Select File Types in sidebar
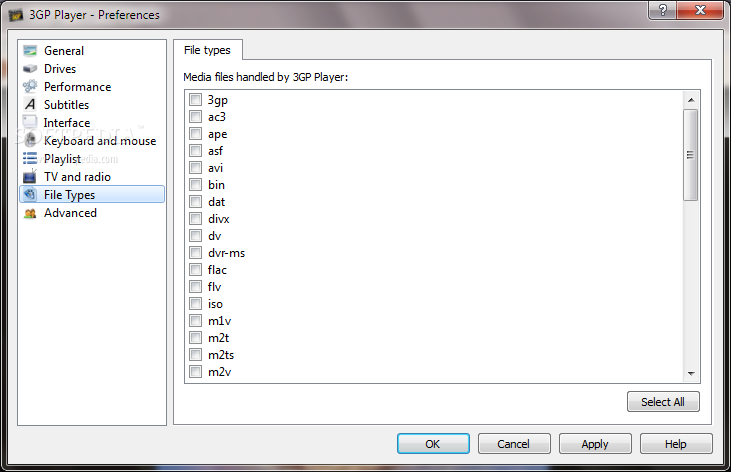 (92, 194)
